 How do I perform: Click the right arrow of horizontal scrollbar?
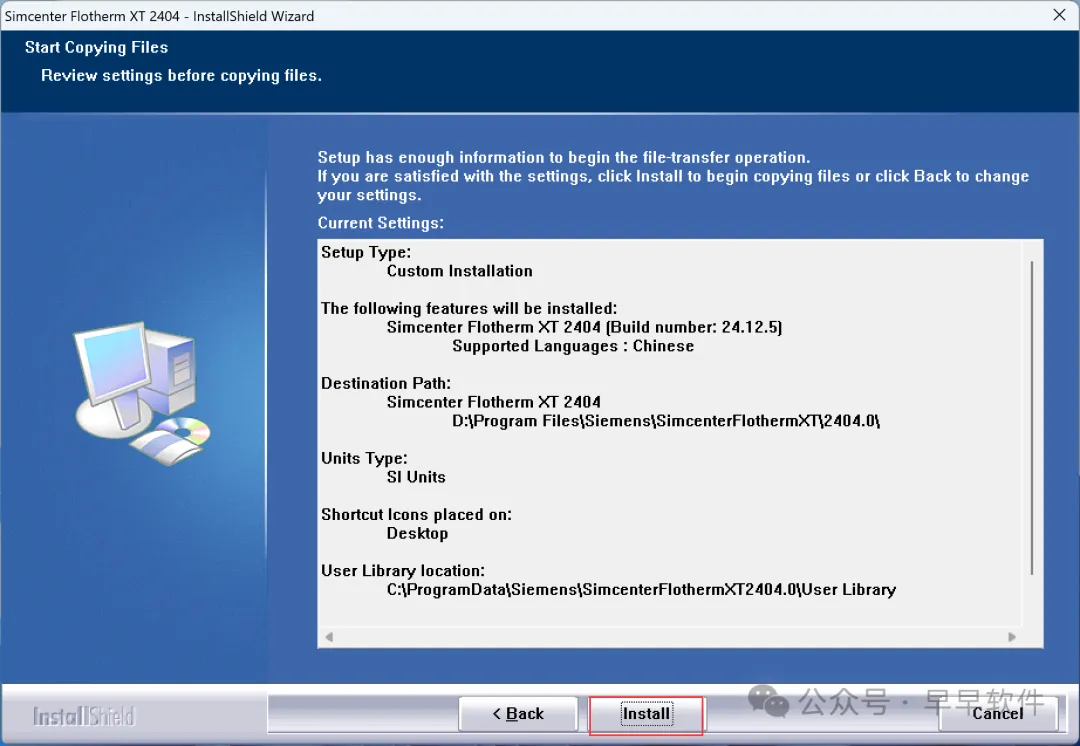point(1012,637)
